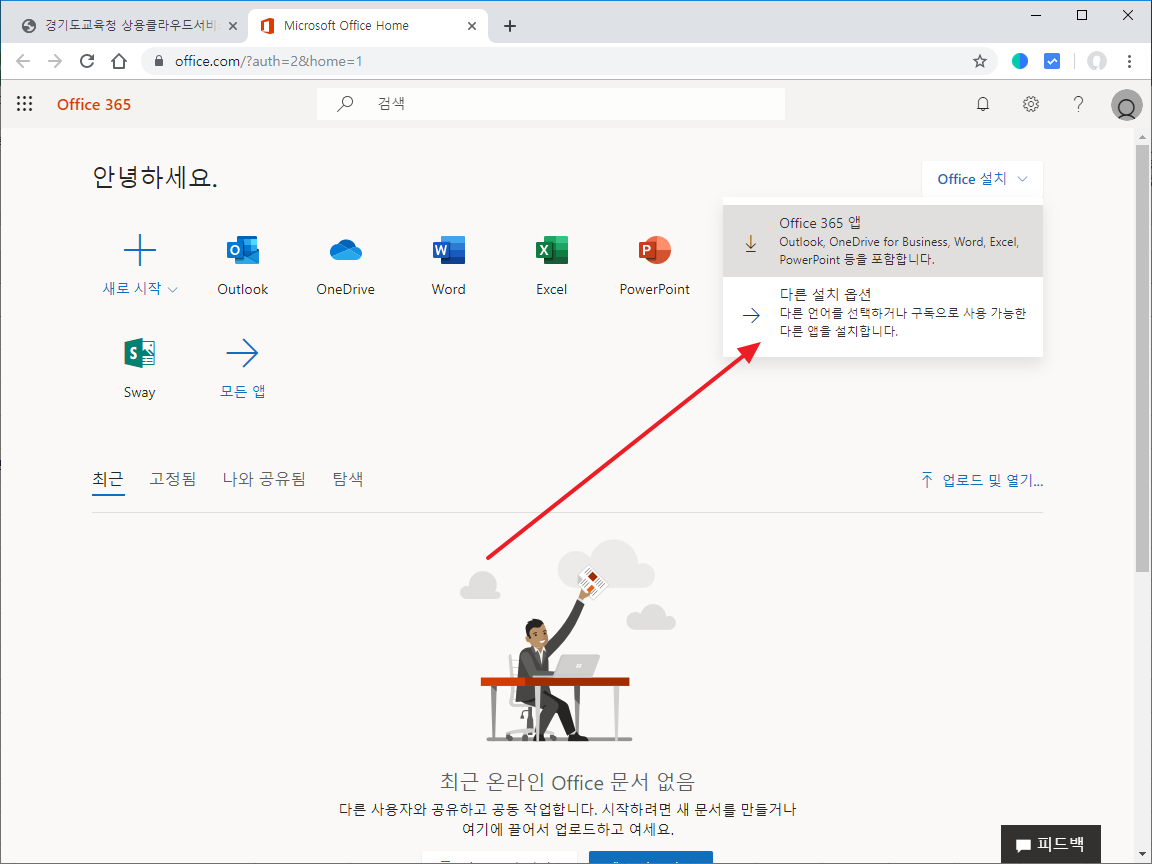
Task: Open the notifications bell
Action: coord(983,104)
